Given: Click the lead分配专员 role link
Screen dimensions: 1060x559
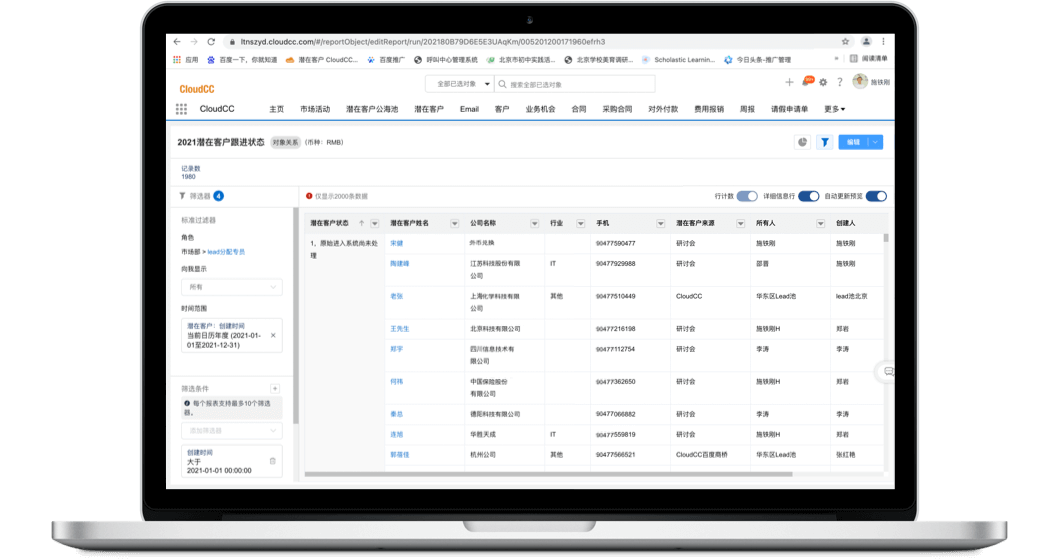Looking at the screenshot, I should tap(226, 252).
